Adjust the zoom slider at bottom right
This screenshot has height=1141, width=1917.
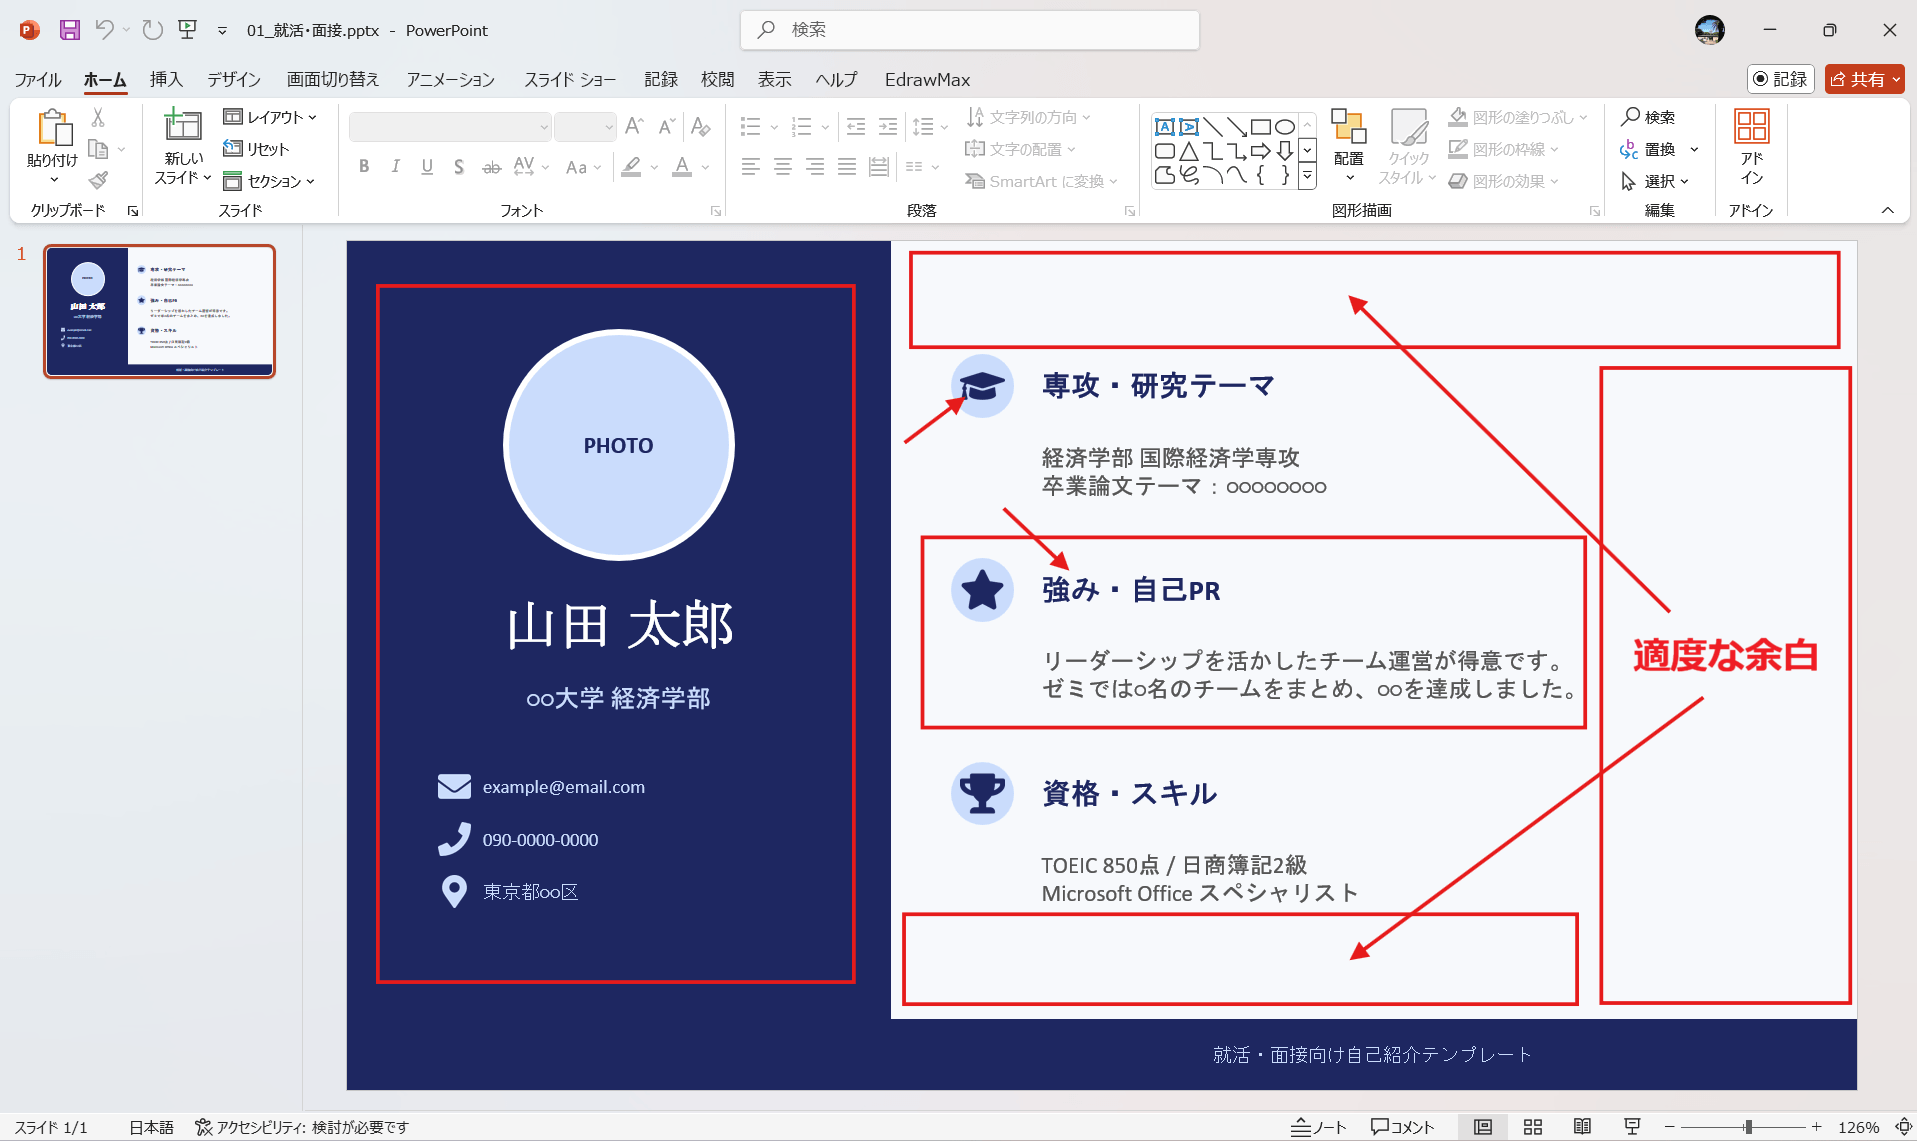click(x=1747, y=1126)
